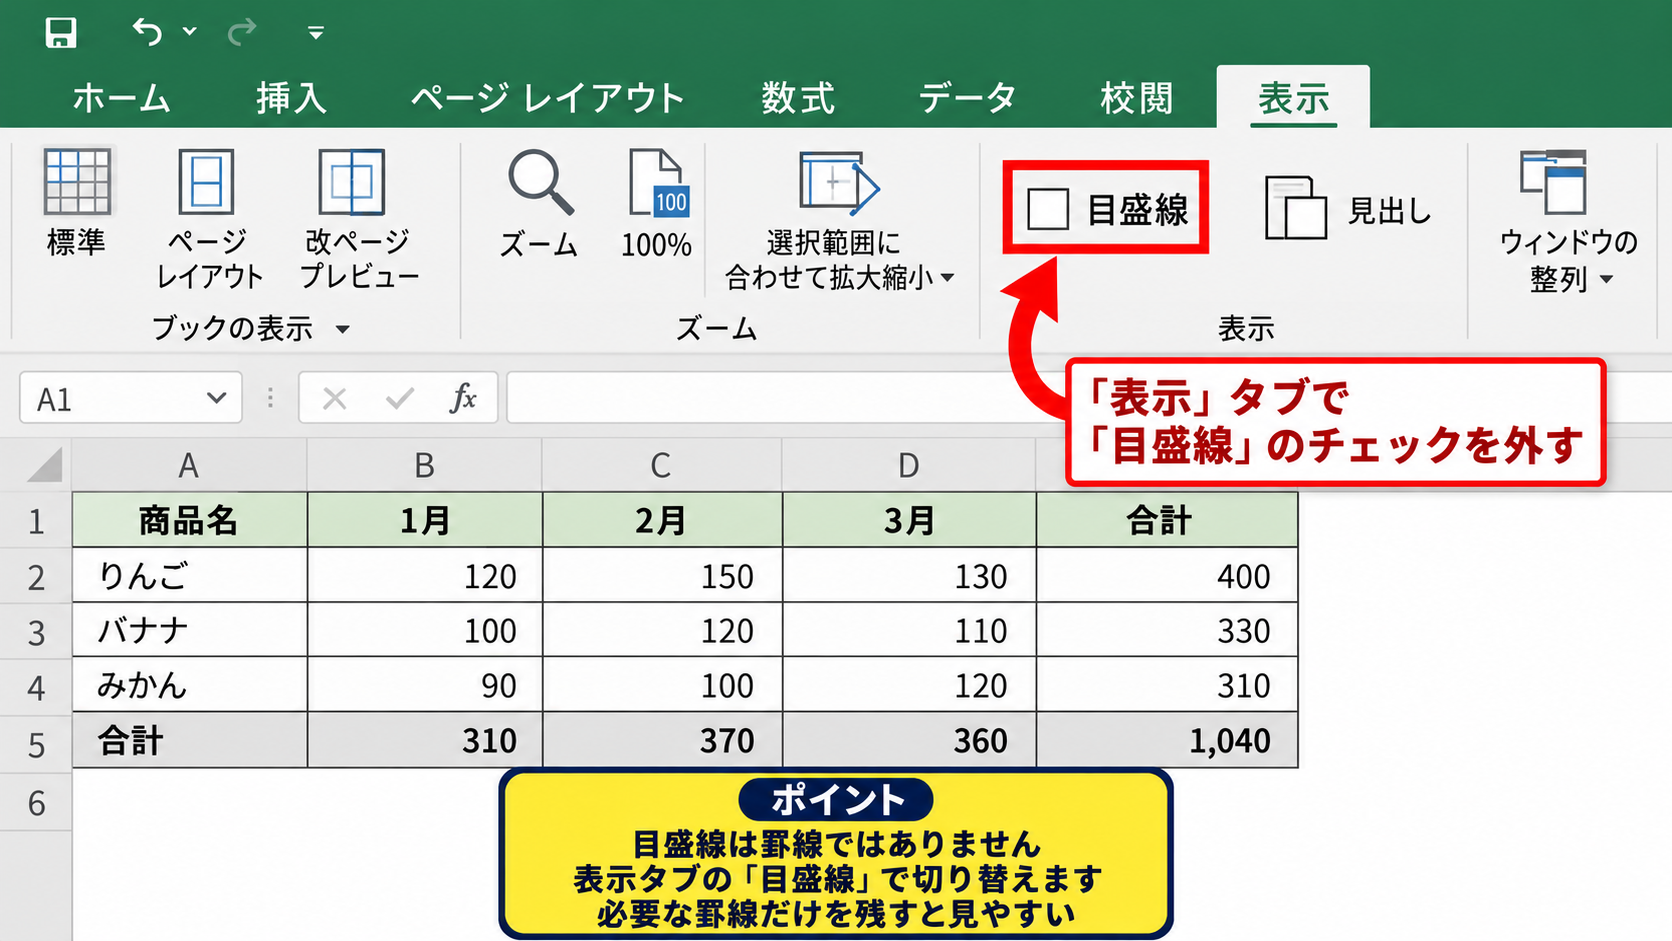Expand the ブックの表示 group arrow
Viewport: 1672px width, 941px height.
(343, 329)
